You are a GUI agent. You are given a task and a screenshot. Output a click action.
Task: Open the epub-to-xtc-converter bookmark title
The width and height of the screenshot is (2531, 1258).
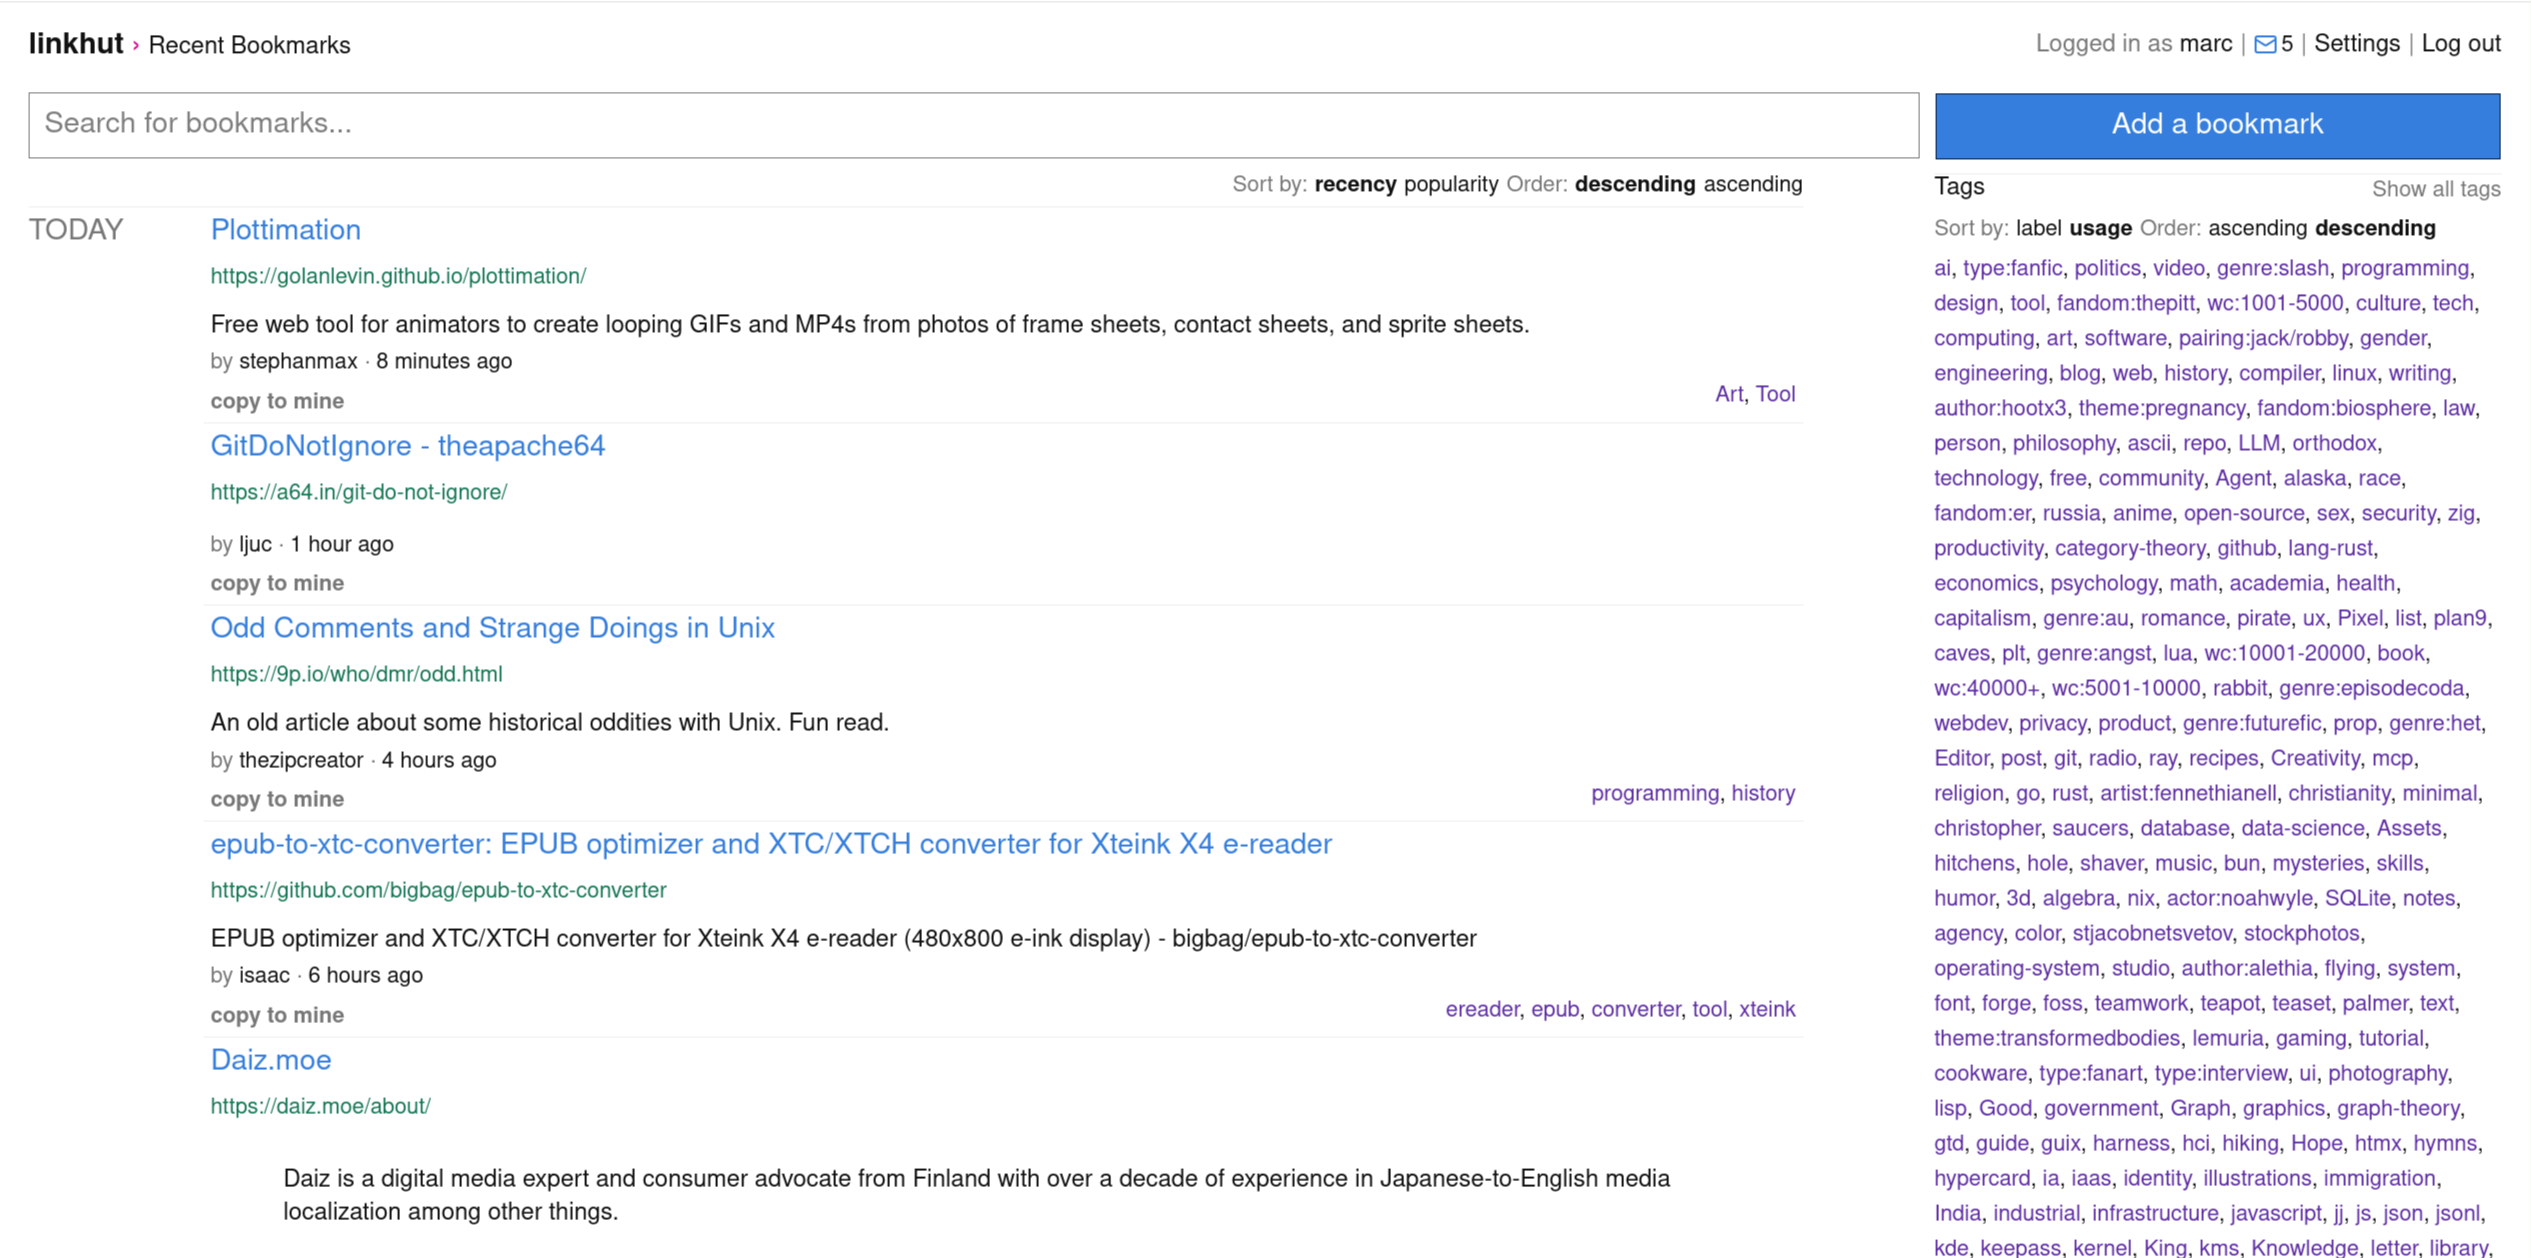(771, 843)
